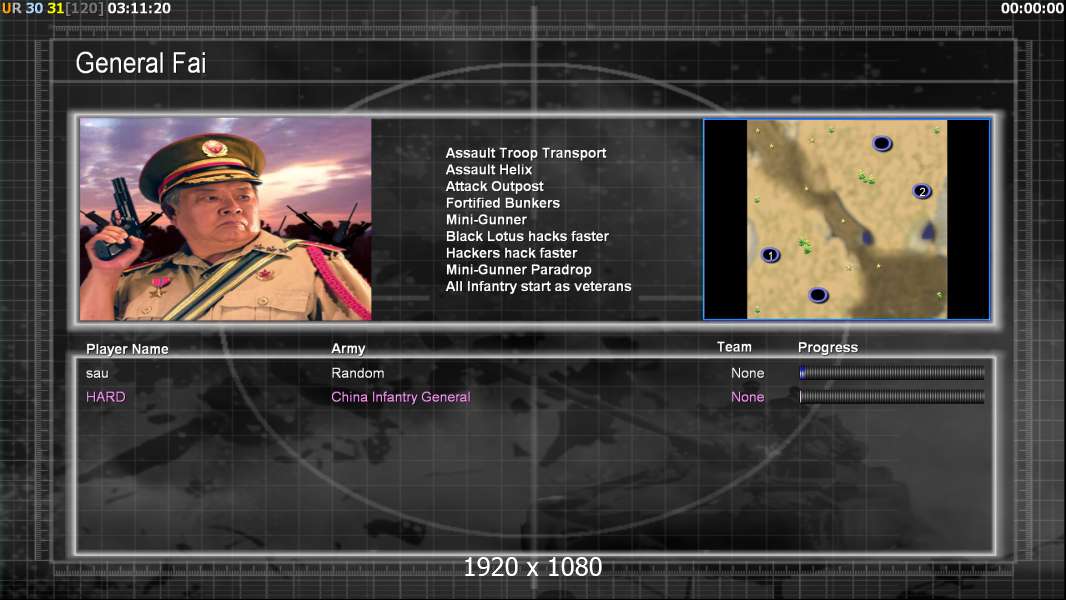Click 'Black Lotus hacks faster' text
This screenshot has height=600, width=1066.
tap(527, 236)
